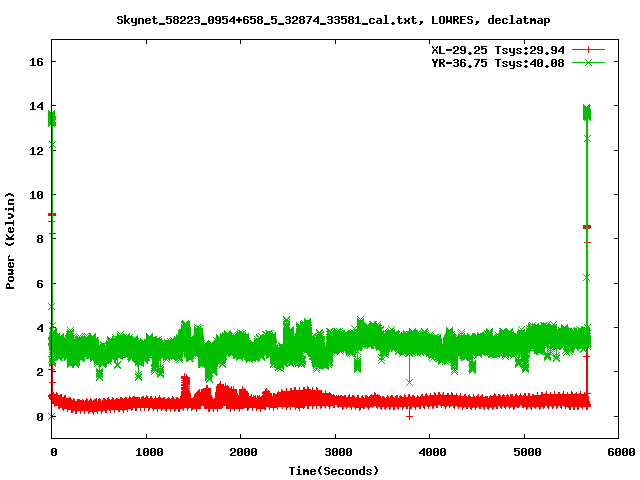
Task: Click the green outlier dip near 3800 seconds
Action: coord(409,382)
